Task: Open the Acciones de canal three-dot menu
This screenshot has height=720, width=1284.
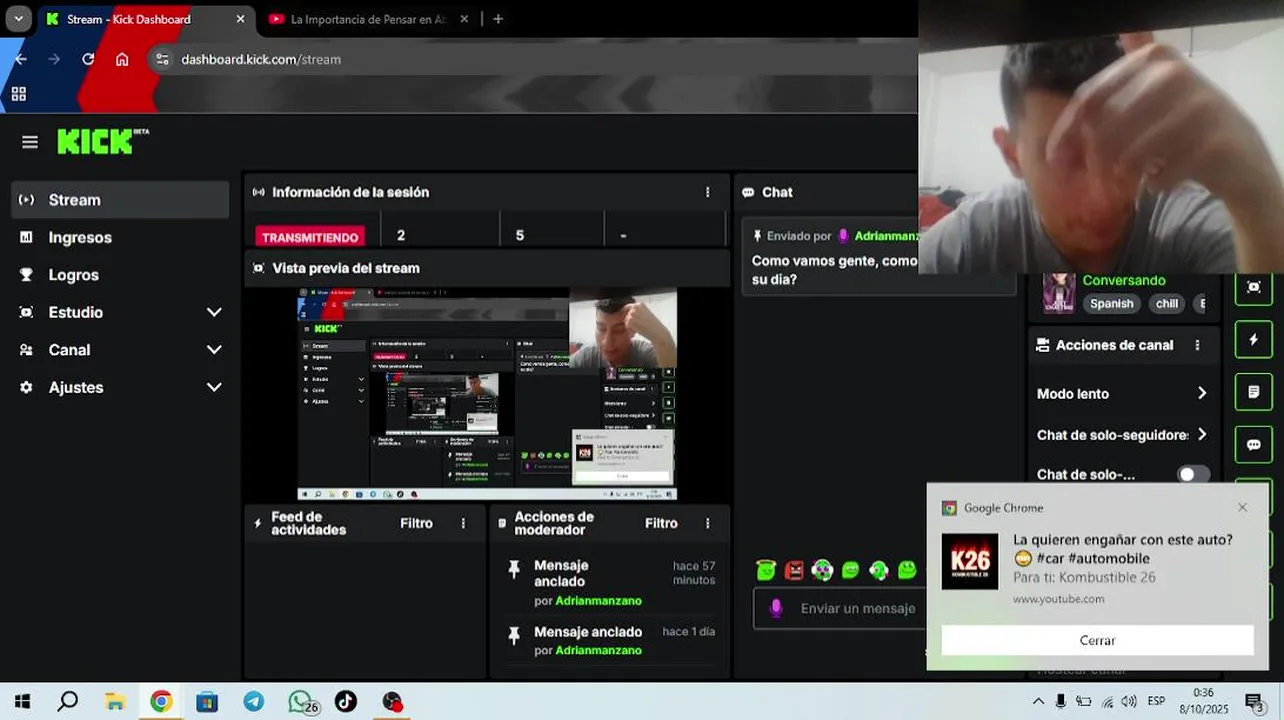Action: (x=1197, y=345)
